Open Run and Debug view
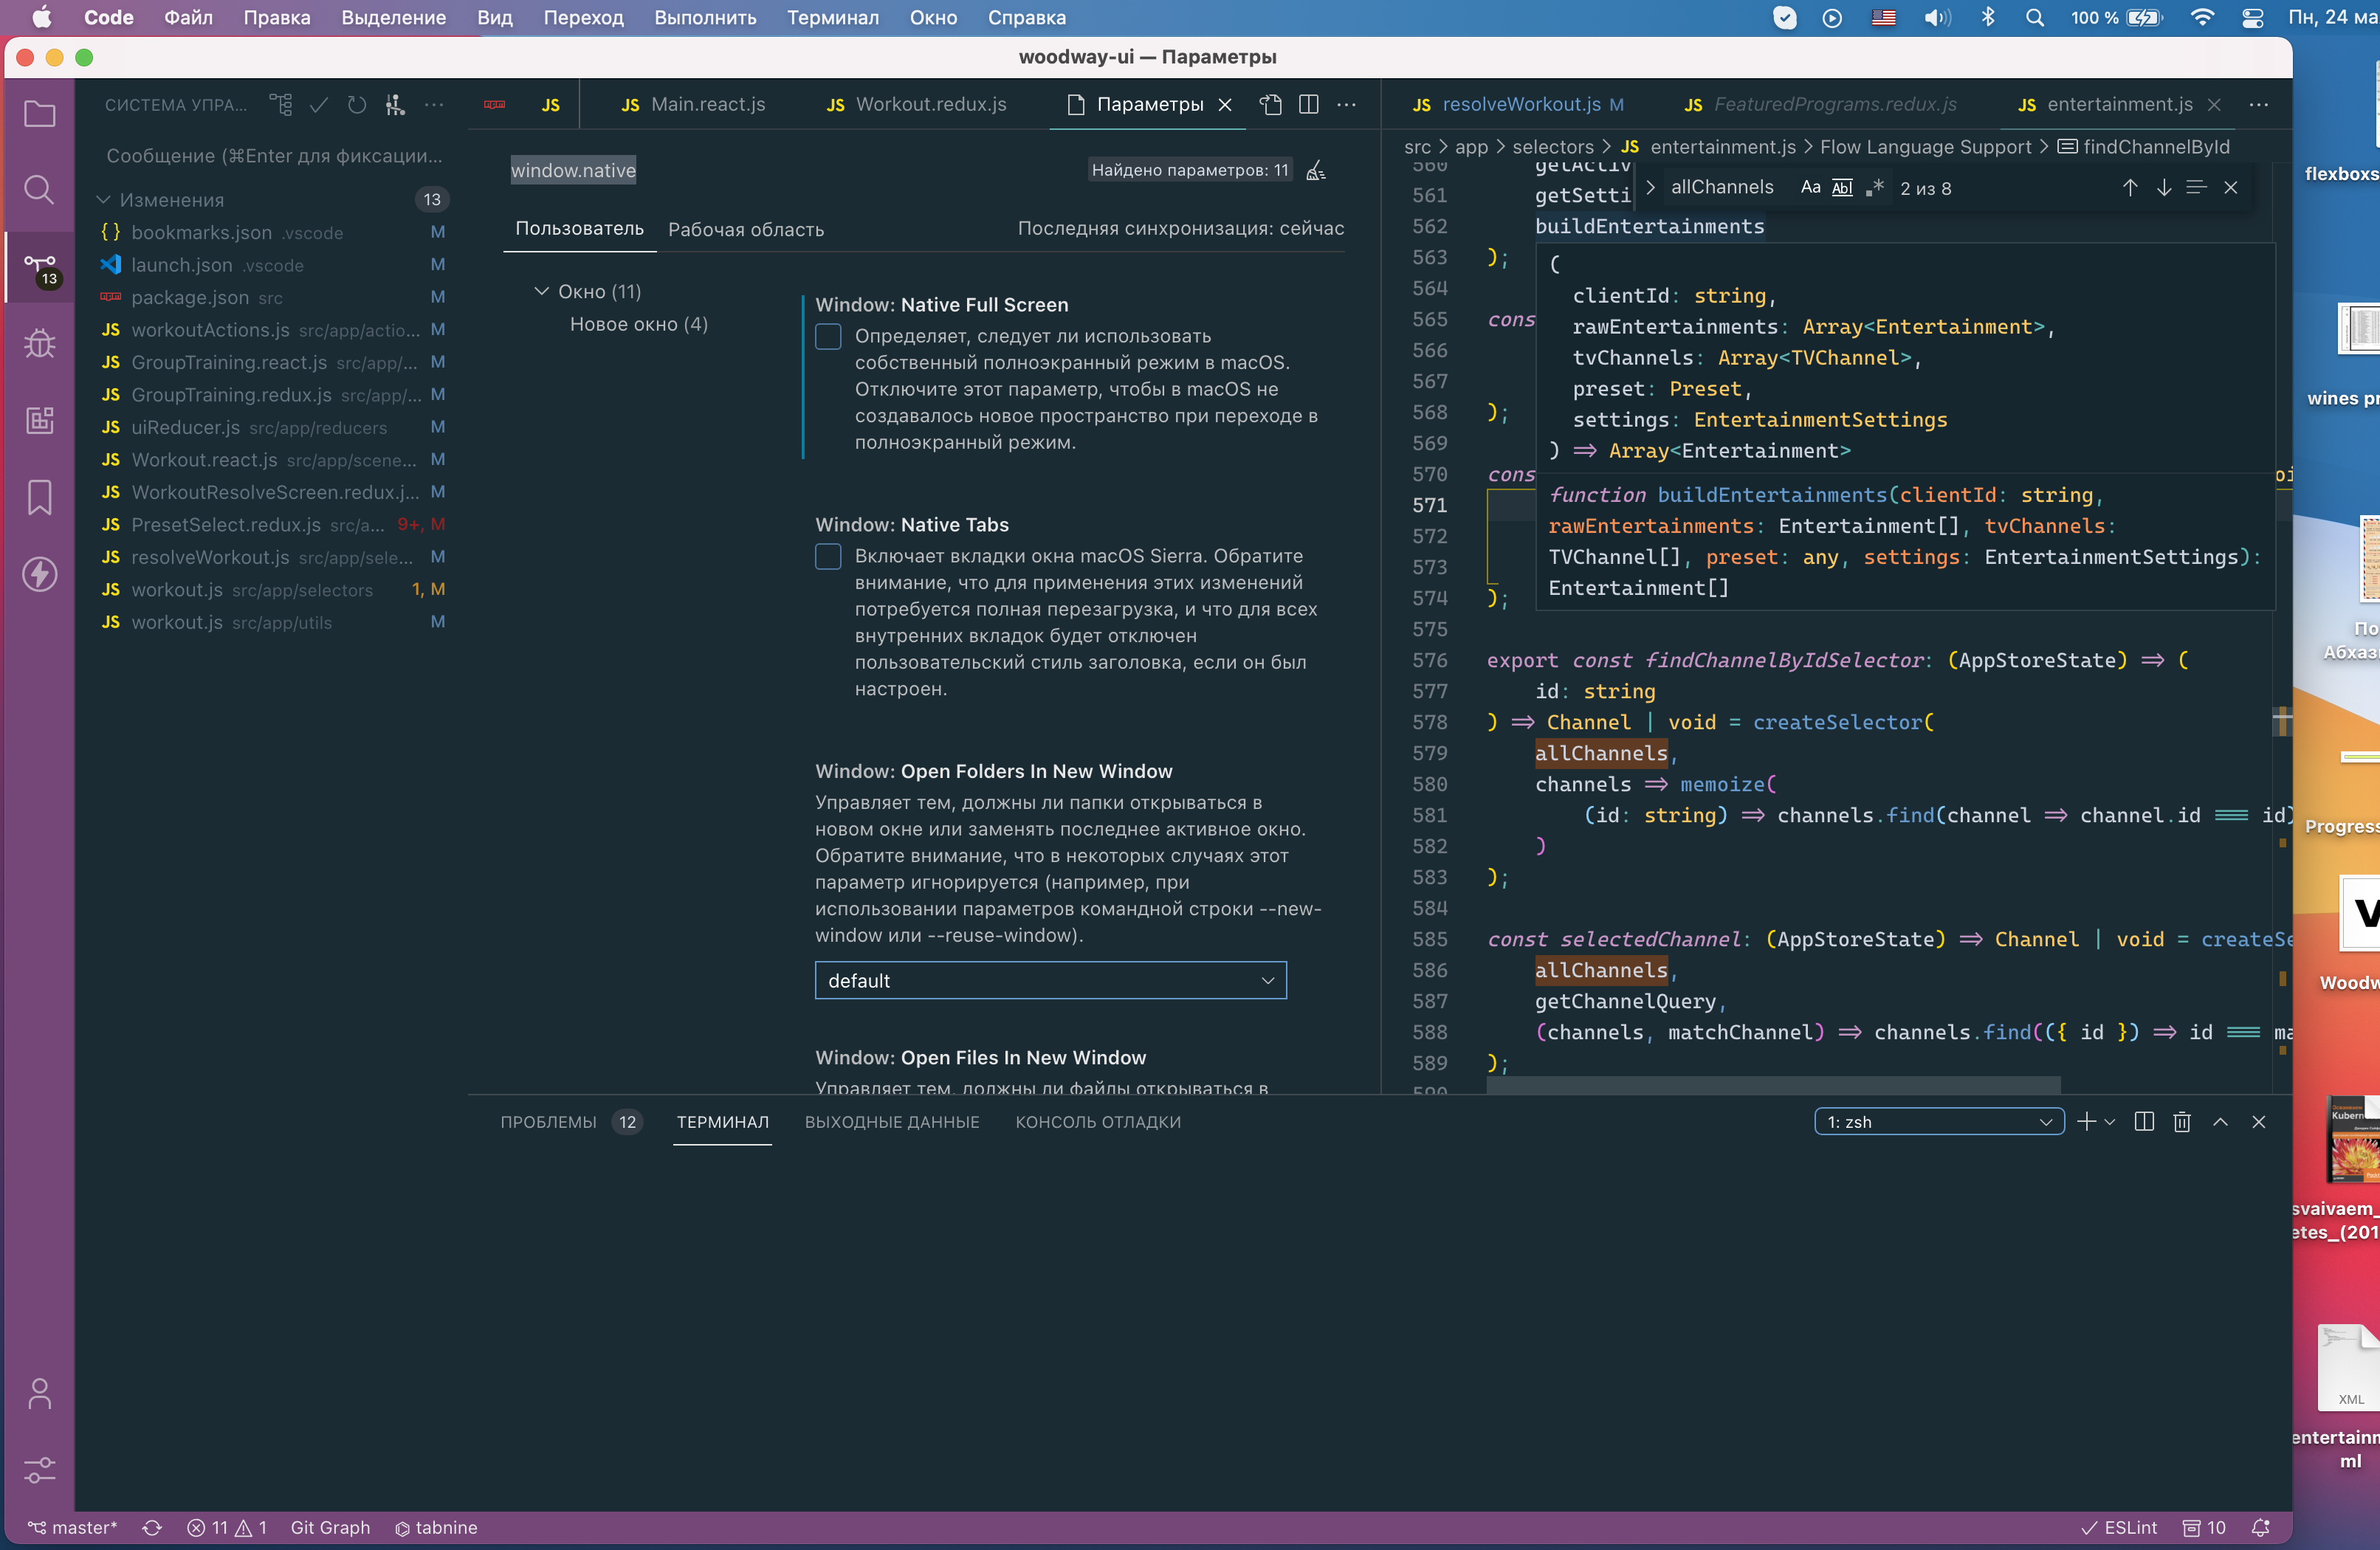Screen dimensions: 2380x1550 [39, 343]
